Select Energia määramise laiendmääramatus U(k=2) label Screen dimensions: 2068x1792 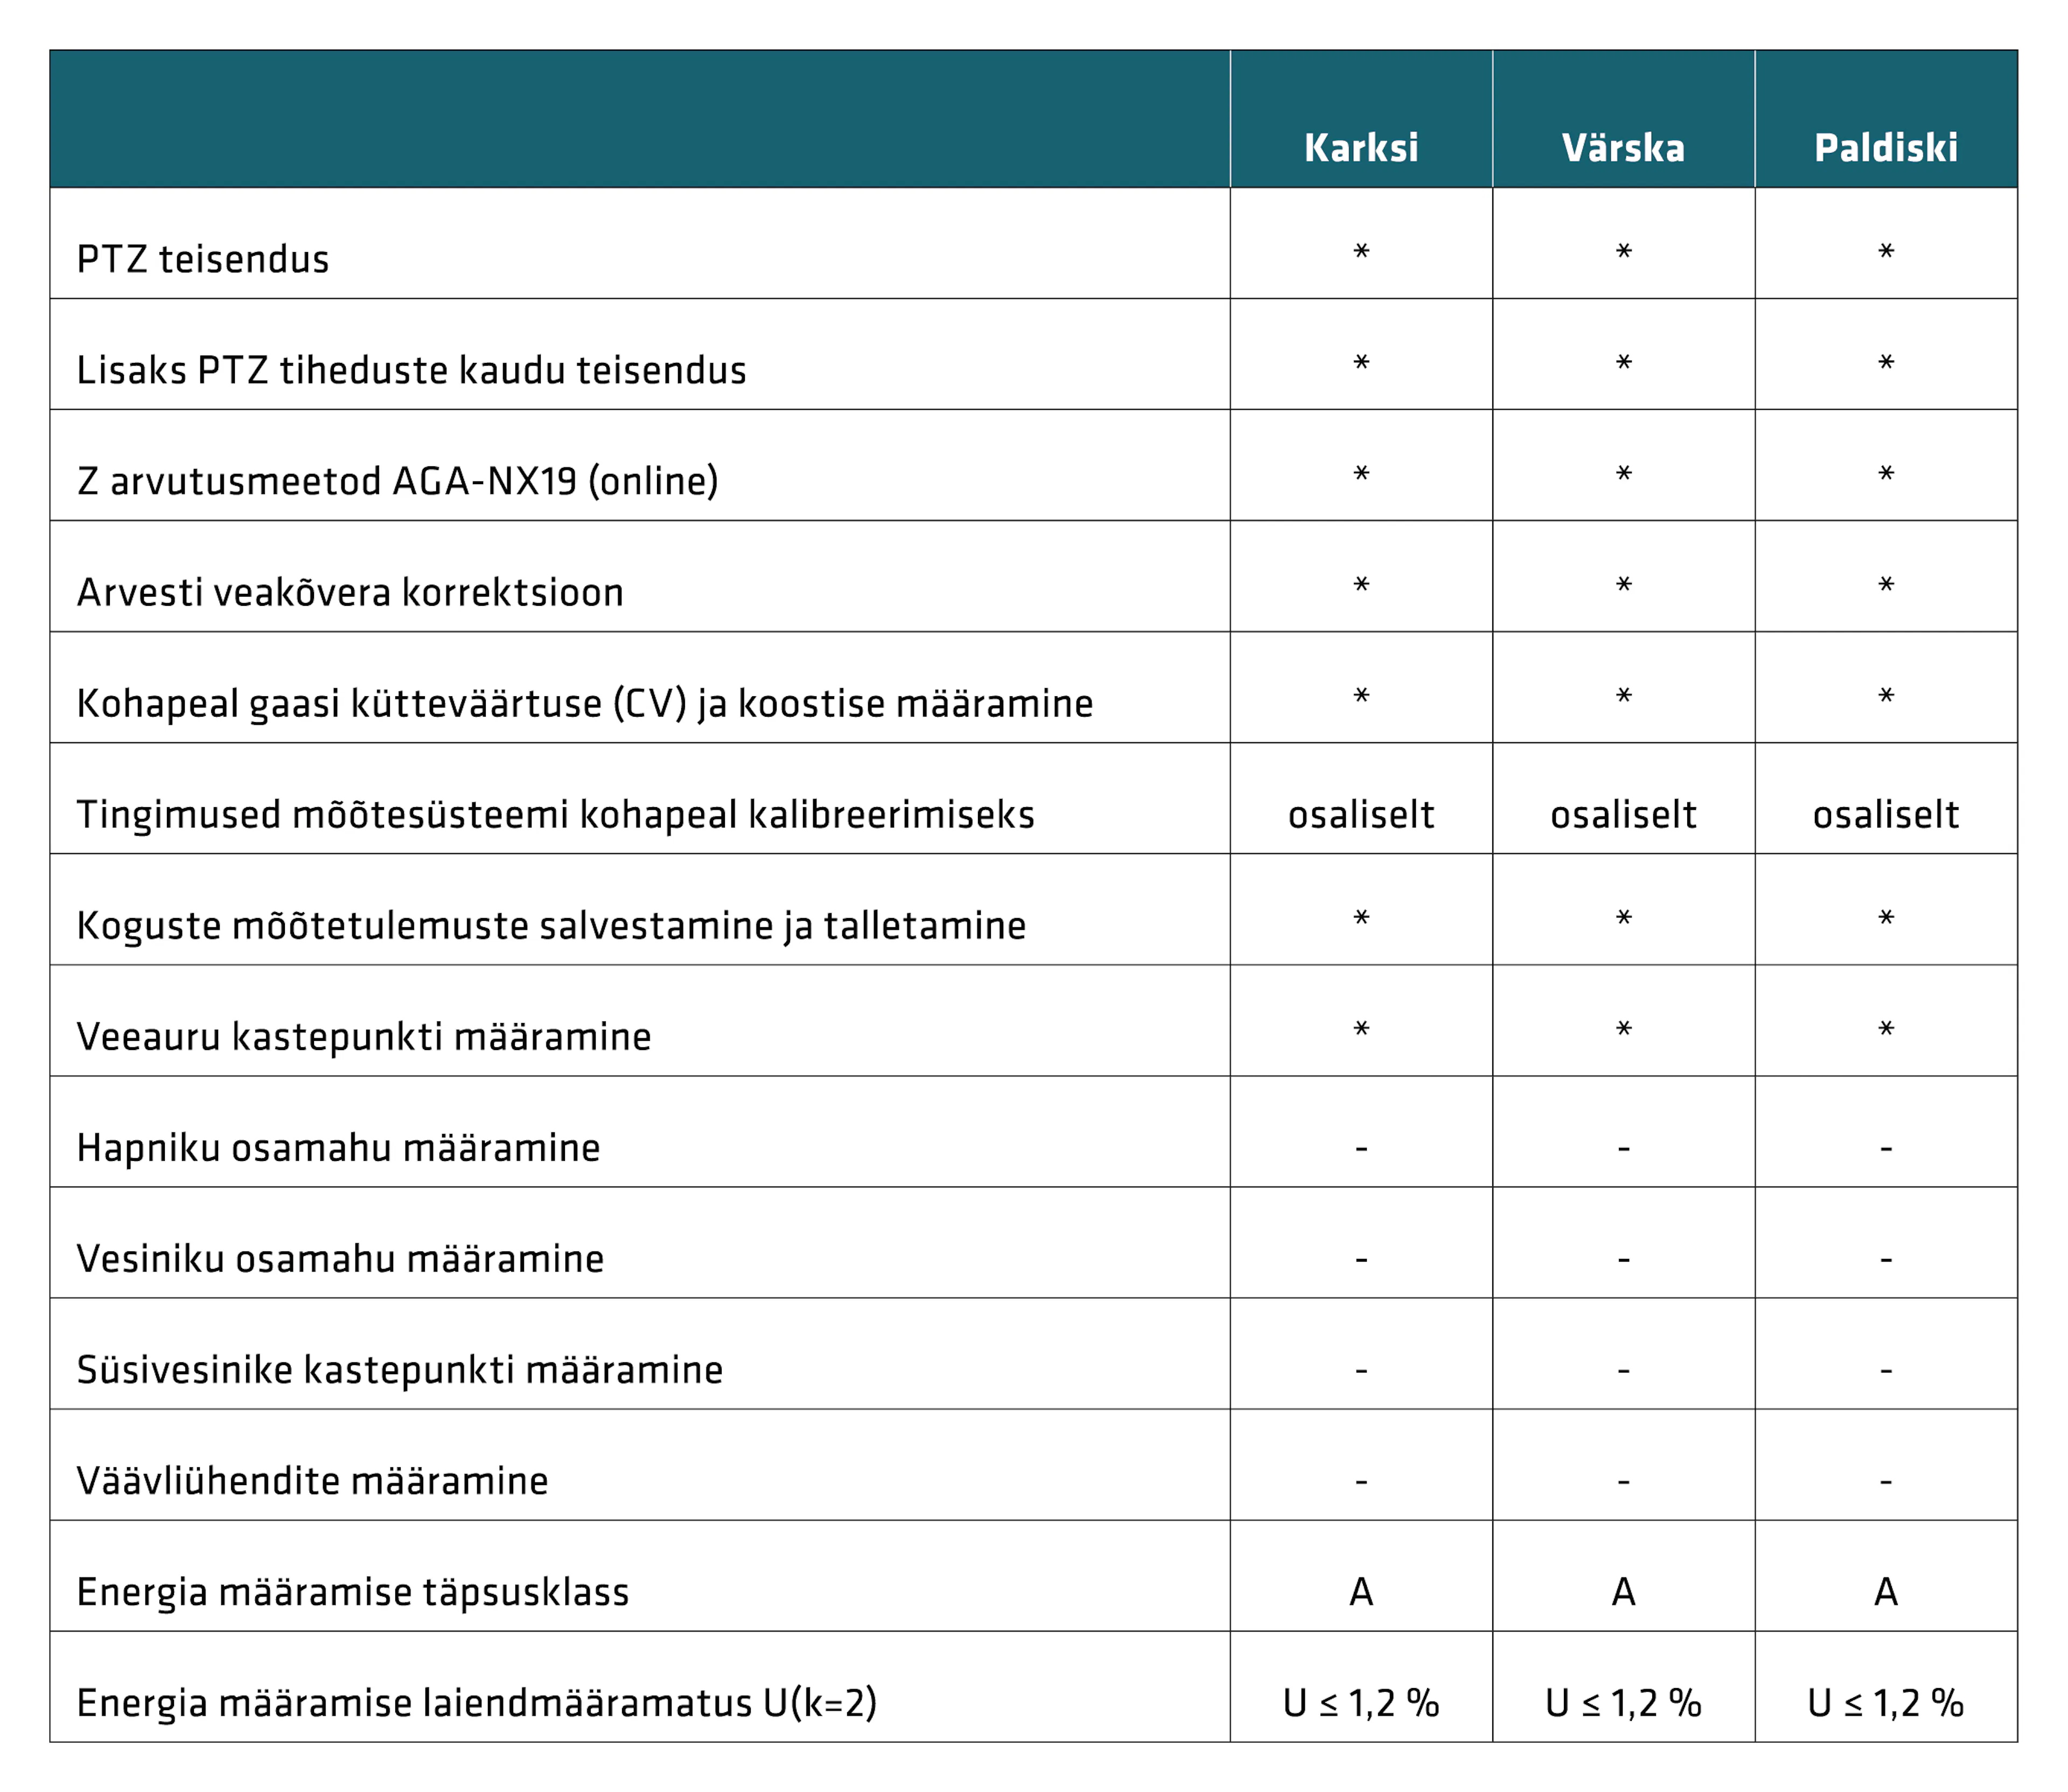coord(476,1703)
